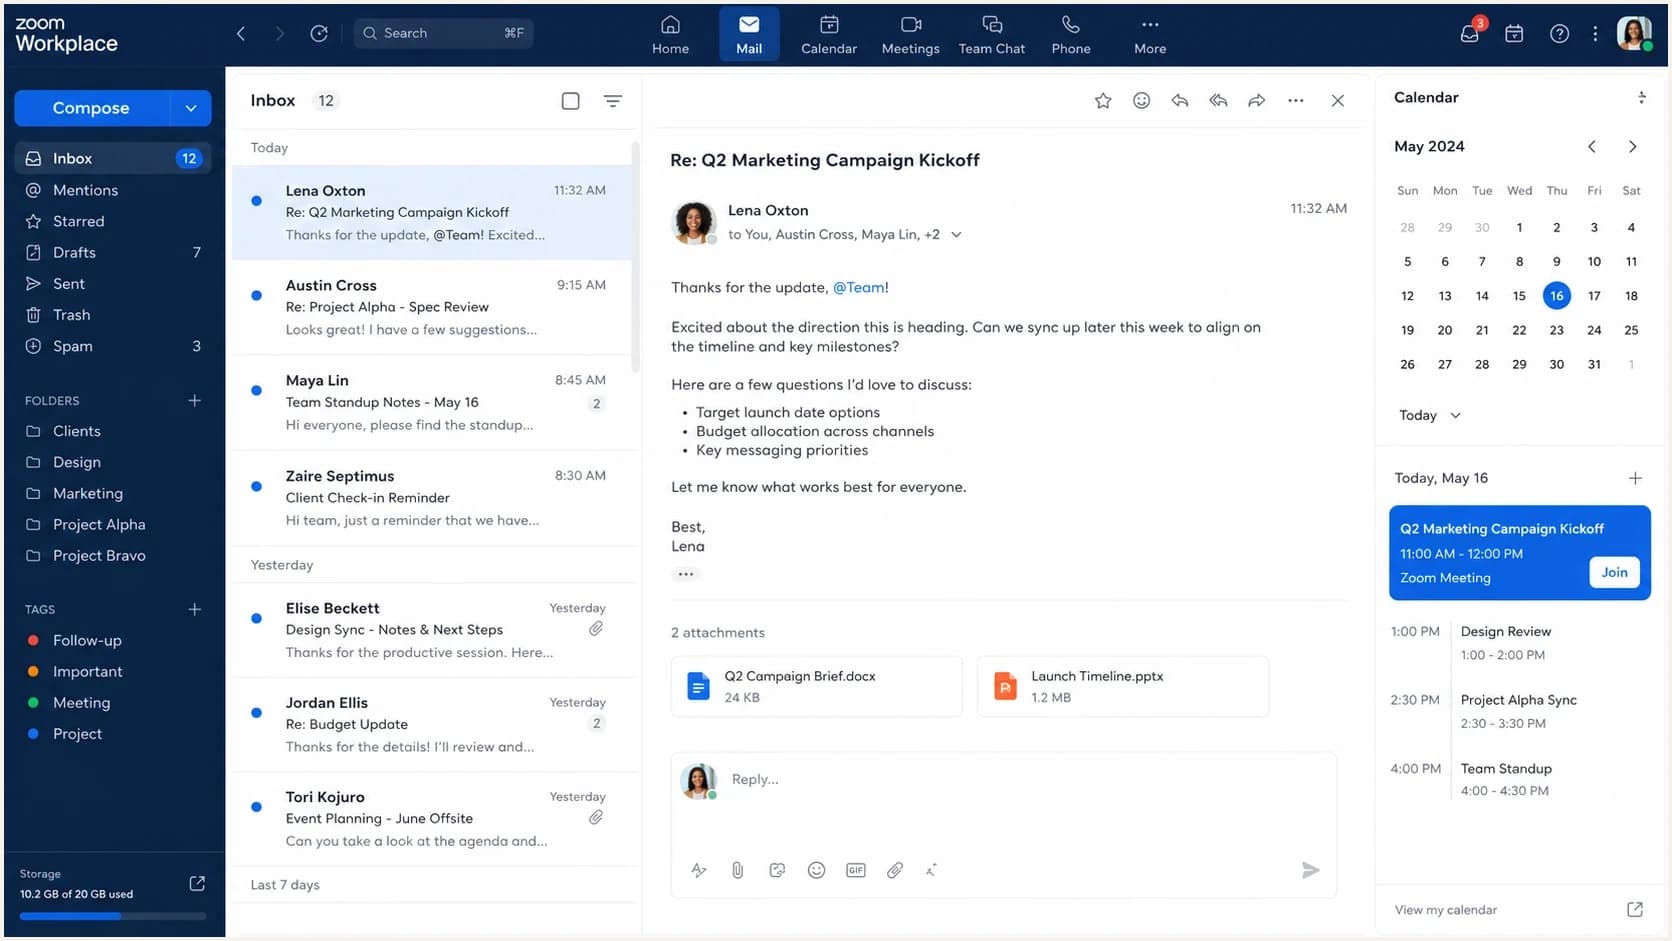Toggle unread dot on Maya Lin email
This screenshot has width=1672, height=941.
pos(257,390)
